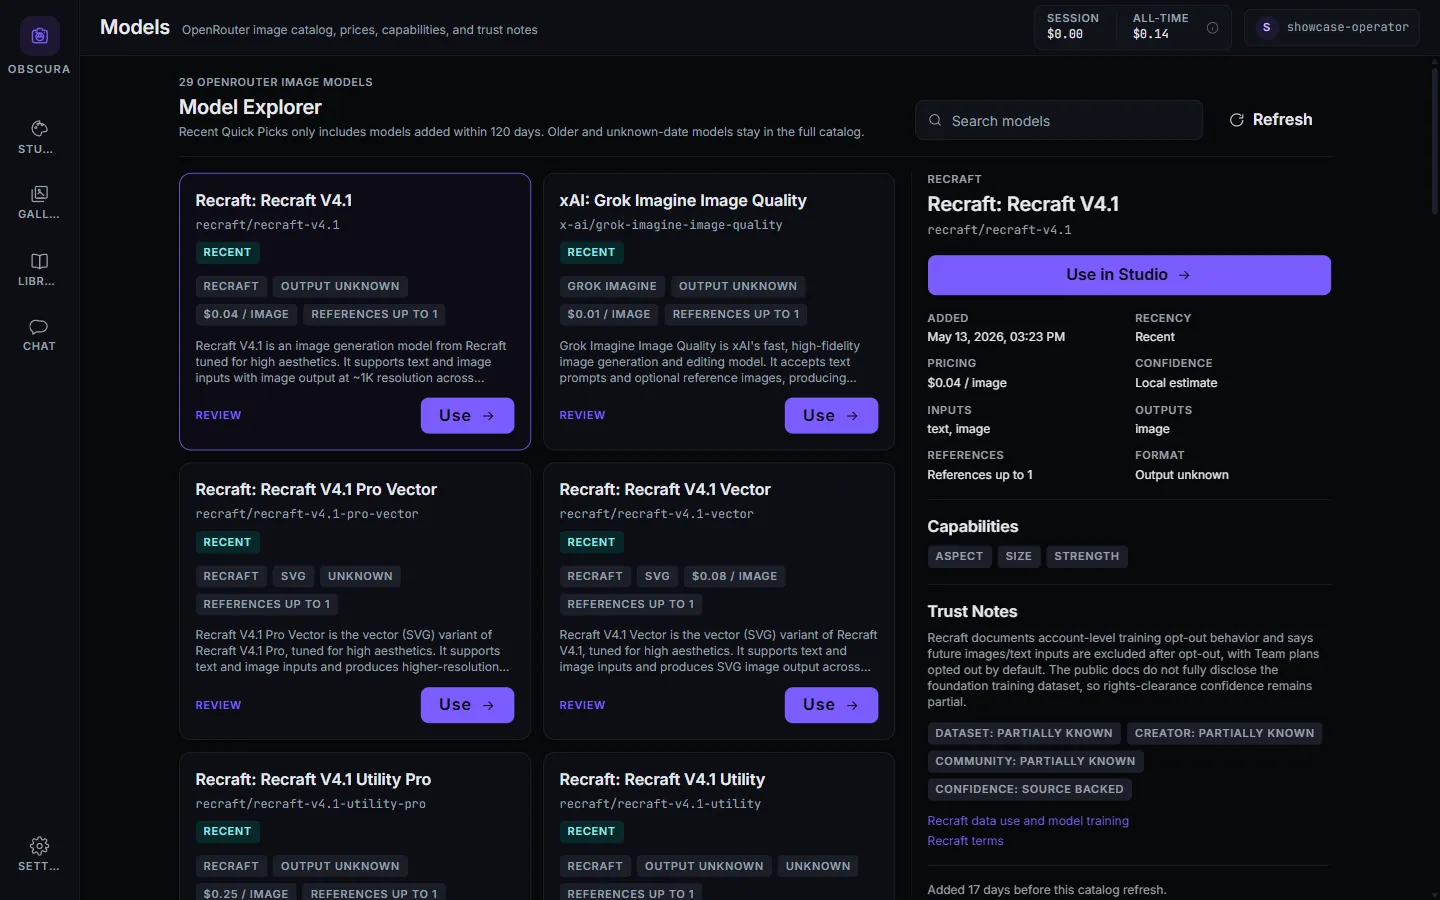The height and width of the screenshot is (900, 1440).
Task: Click the search magnifier icon
Action: pos(935,120)
